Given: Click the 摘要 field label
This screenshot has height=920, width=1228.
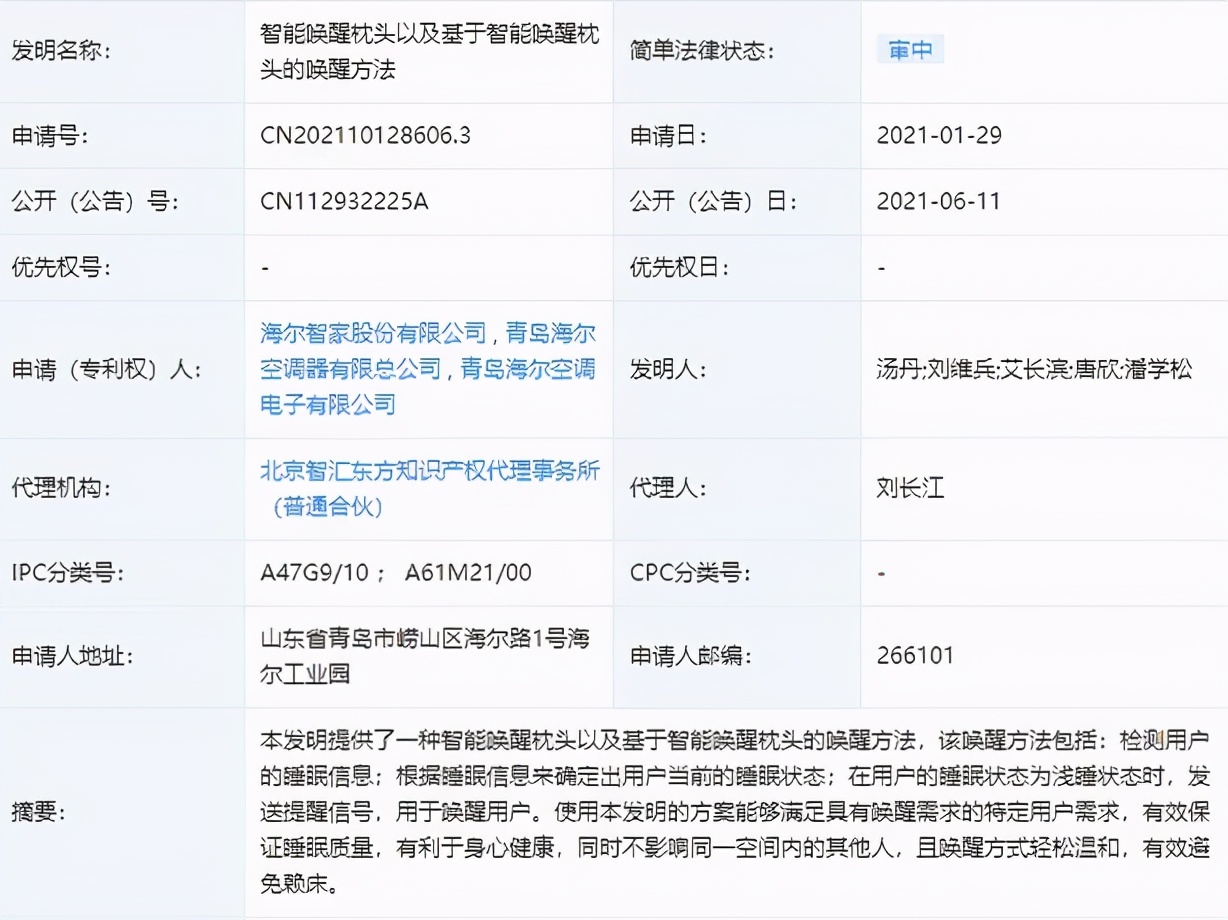Looking at the screenshot, I should [37, 812].
